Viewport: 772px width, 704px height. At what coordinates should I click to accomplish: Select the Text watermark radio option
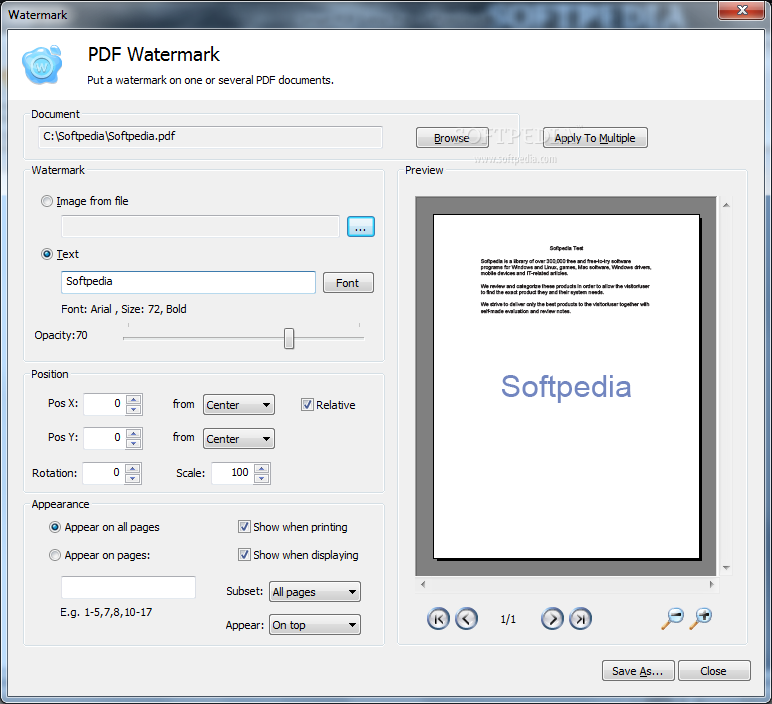point(47,254)
